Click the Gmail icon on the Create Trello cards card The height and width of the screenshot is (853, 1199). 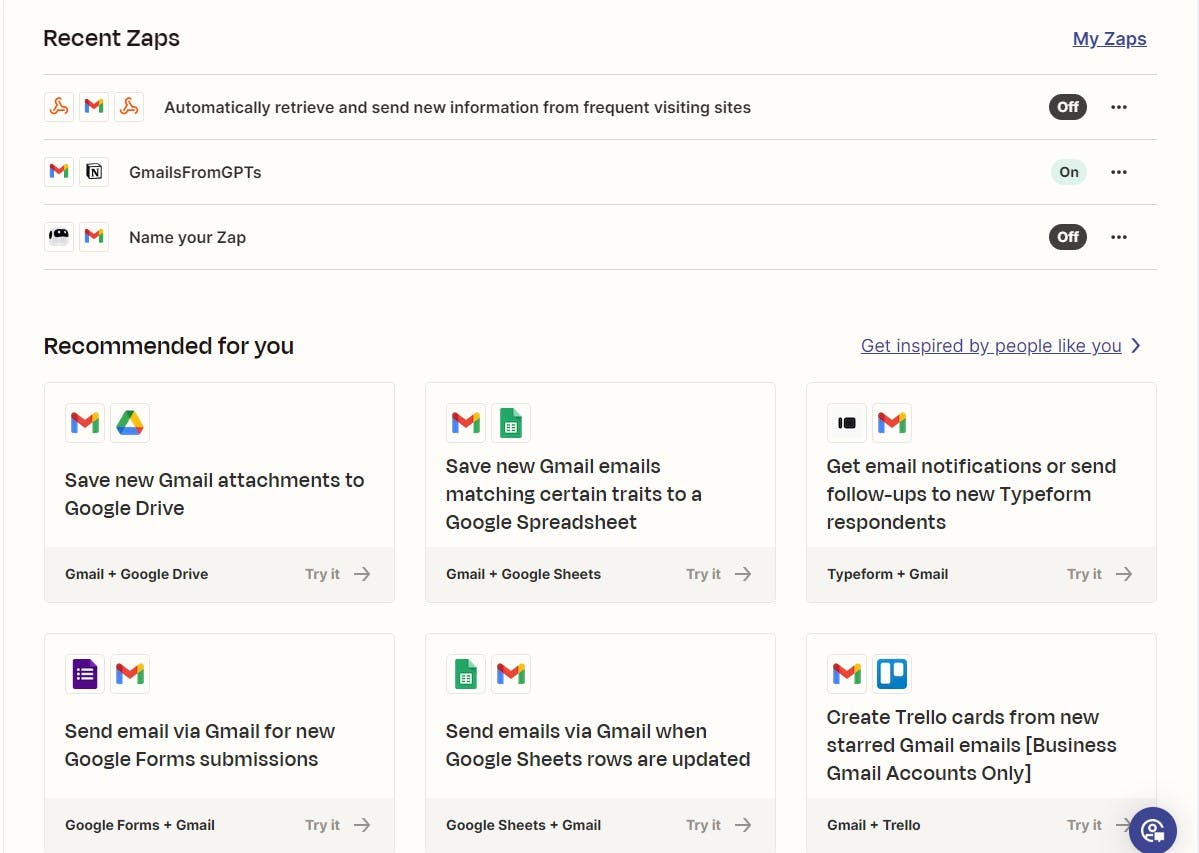pos(846,674)
